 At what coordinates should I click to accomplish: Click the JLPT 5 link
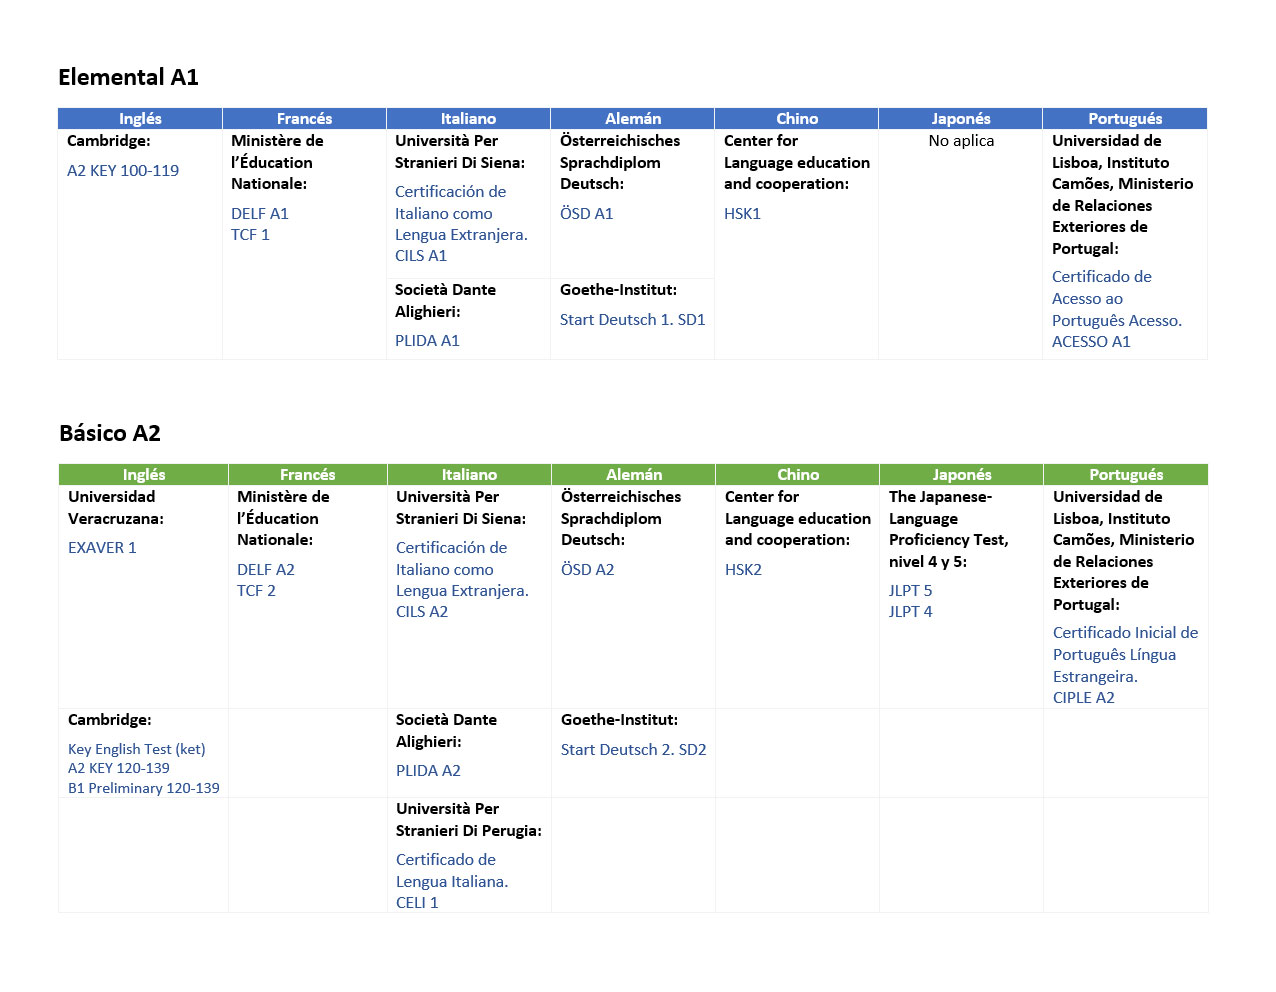tap(910, 591)
